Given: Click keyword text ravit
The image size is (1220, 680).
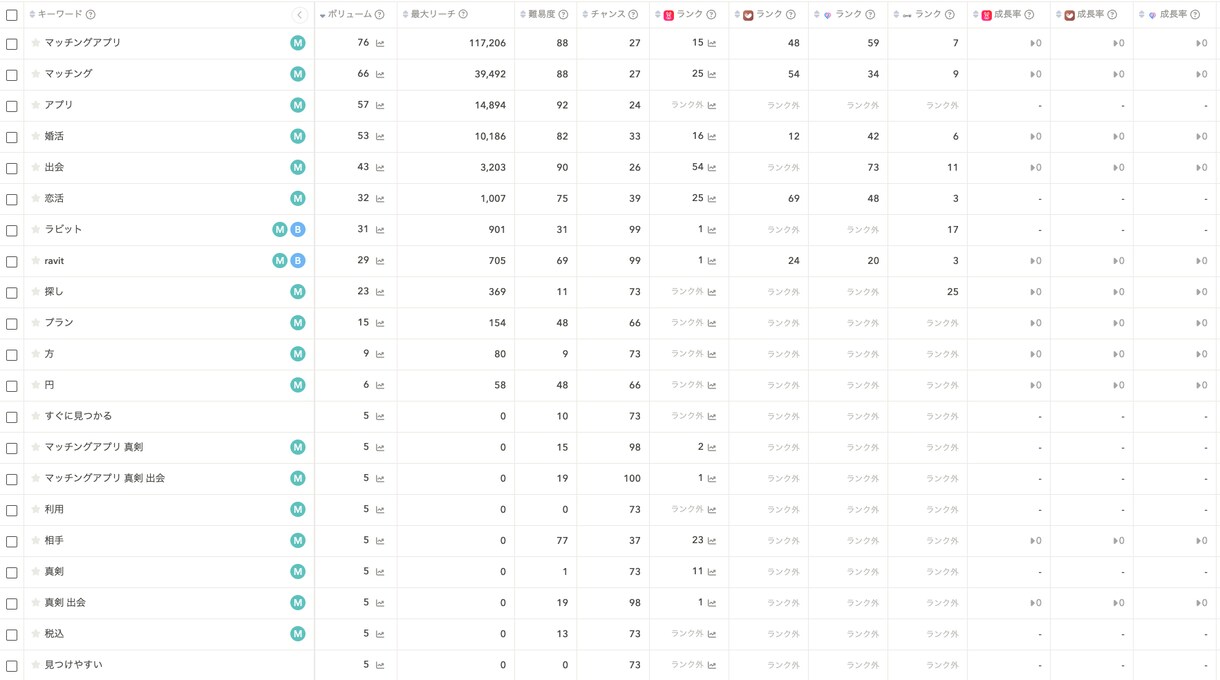Looking at the screenshot, I should [54, 261].
